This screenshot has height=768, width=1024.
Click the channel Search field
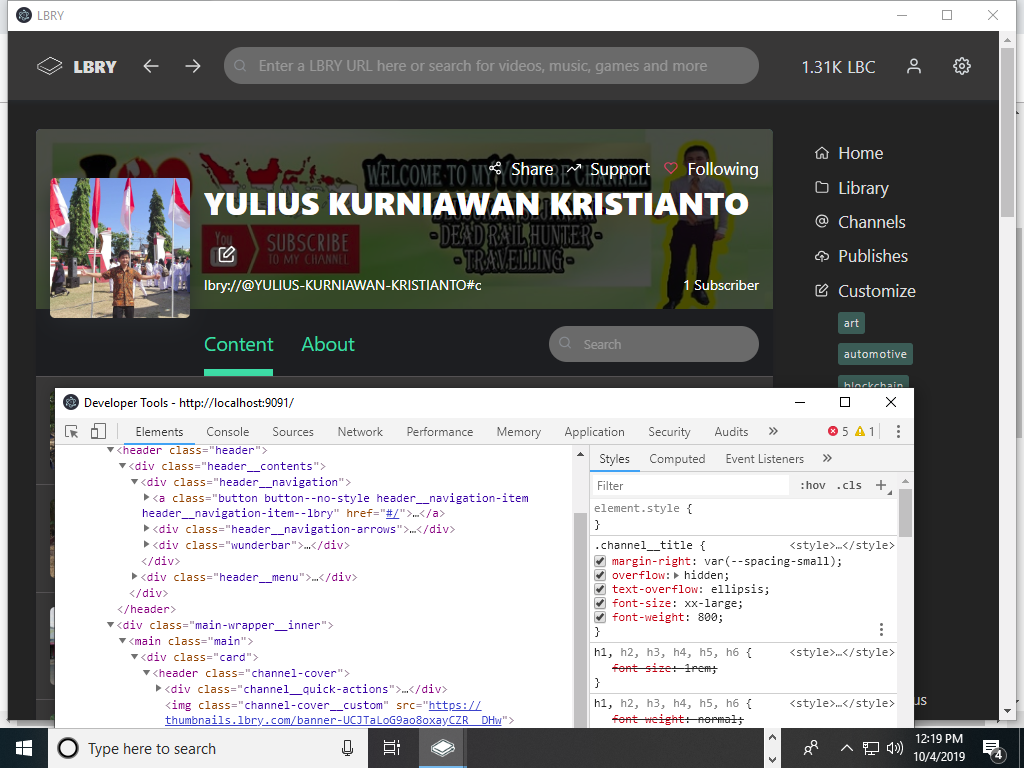(x=654, y=344)
